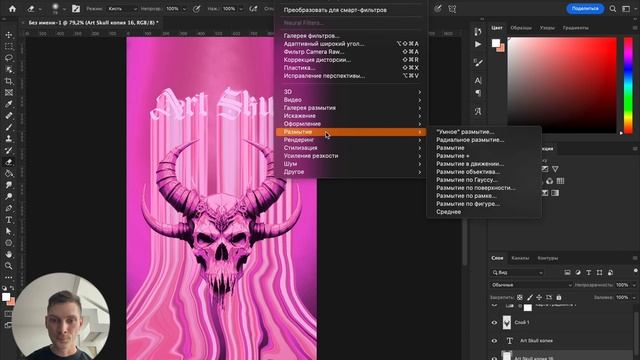Select the Healing Brush tool
Screen dimensions: 640x360
[x=9, y=116]
